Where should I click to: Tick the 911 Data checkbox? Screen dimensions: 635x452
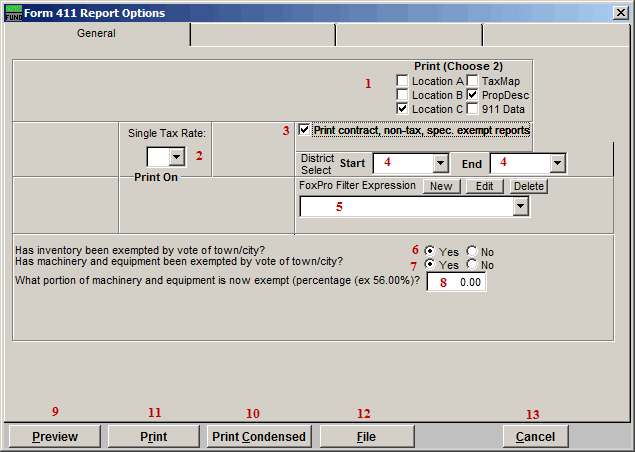point(472,108)
